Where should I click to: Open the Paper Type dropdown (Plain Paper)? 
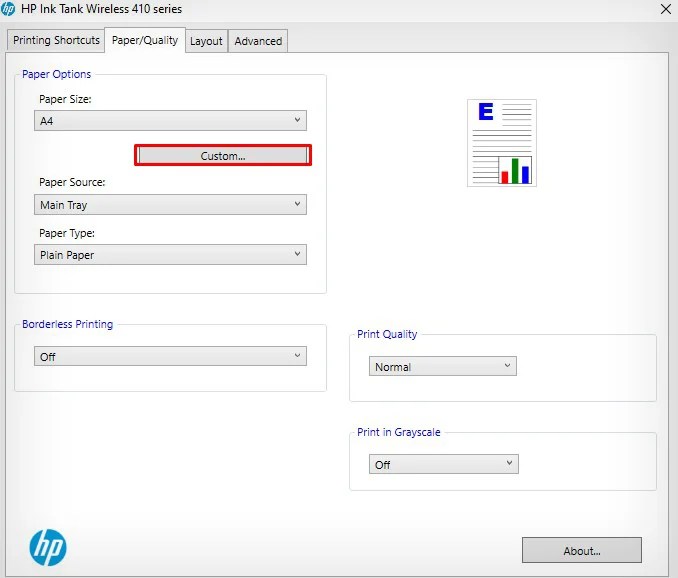(170, 255)
